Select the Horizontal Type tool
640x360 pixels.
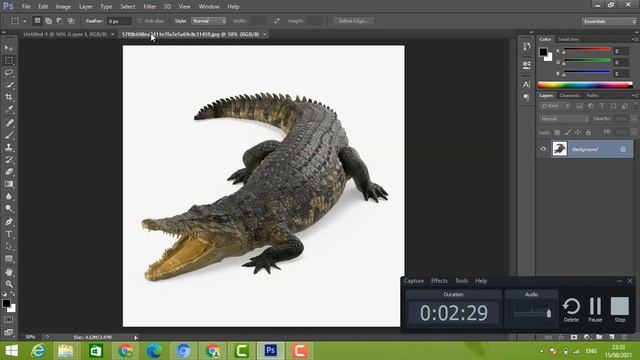(9, 234)
